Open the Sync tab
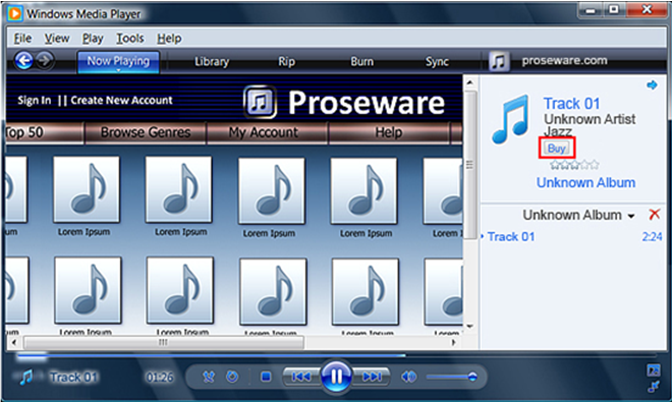 (x=437, y=62)
